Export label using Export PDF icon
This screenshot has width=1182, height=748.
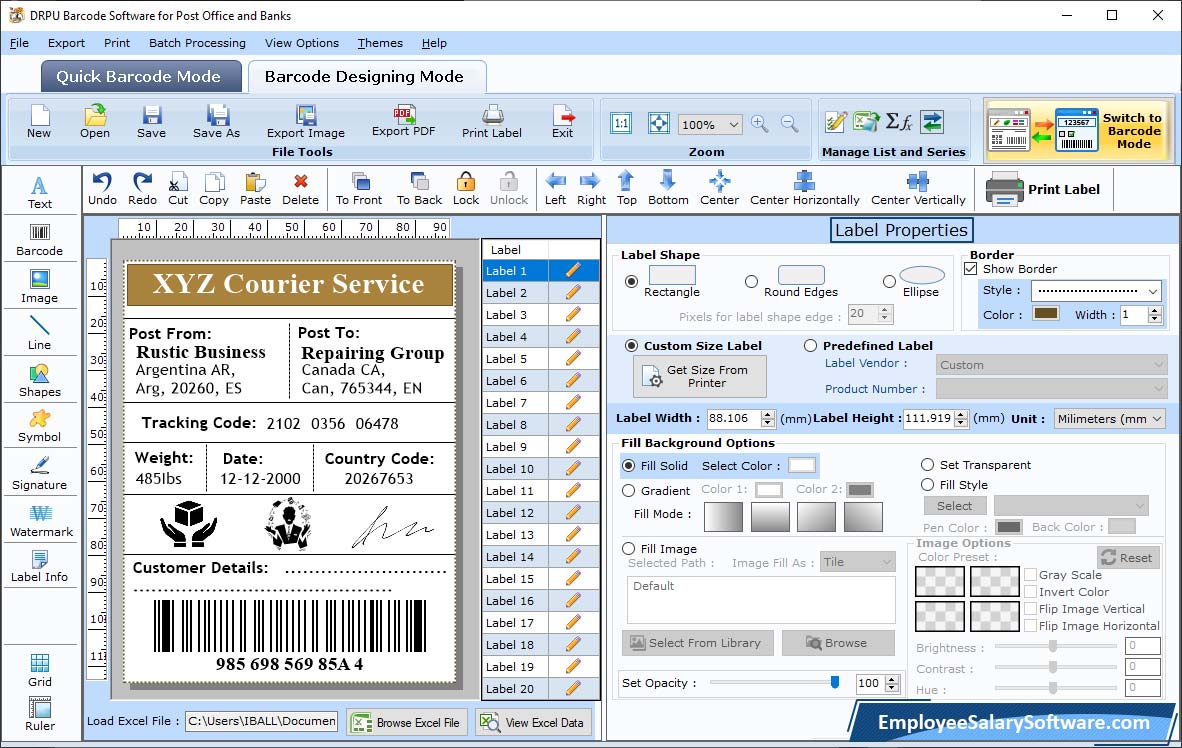(403, 121)
